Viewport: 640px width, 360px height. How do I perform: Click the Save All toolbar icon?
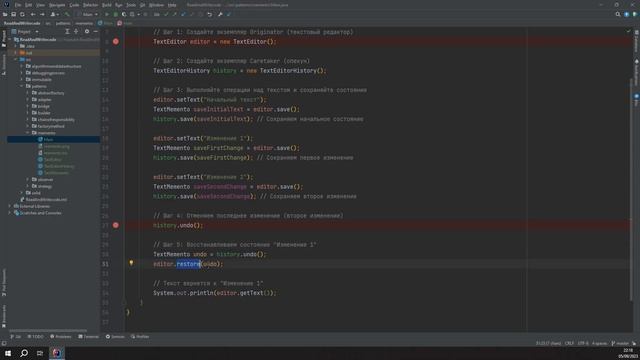(x=13, y=14)
